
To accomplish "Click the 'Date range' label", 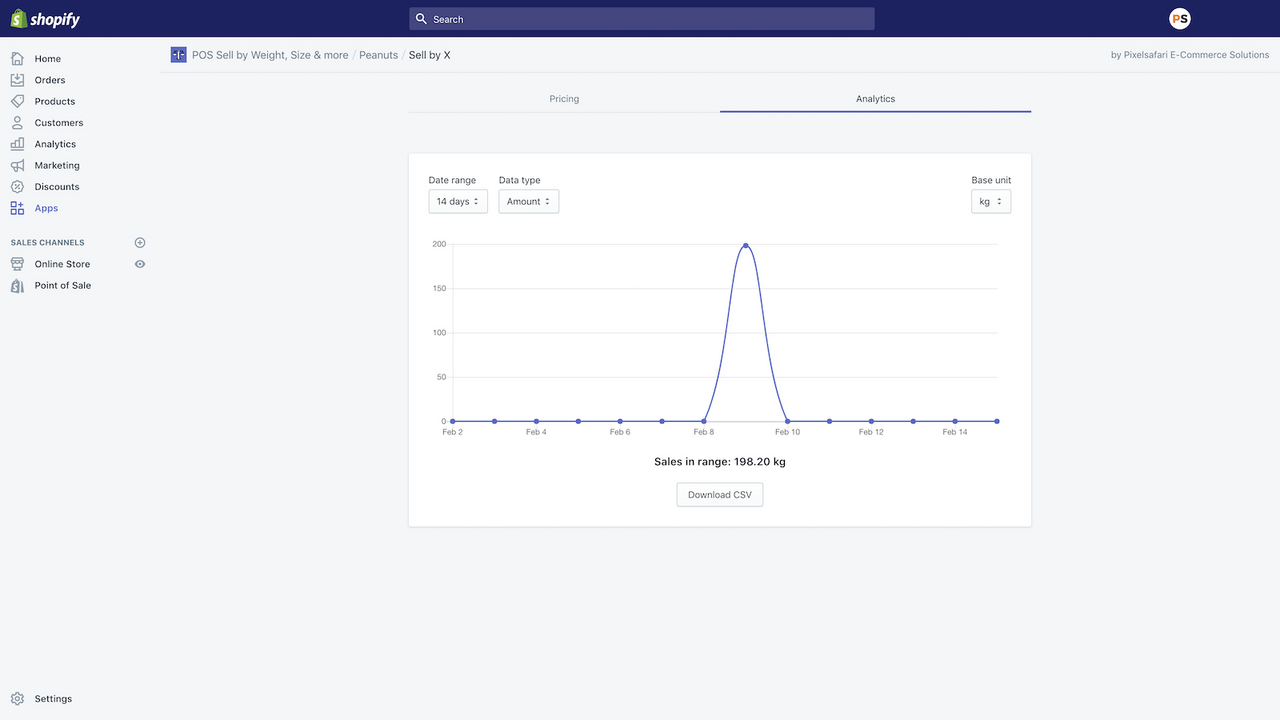I will coord(452,180).
